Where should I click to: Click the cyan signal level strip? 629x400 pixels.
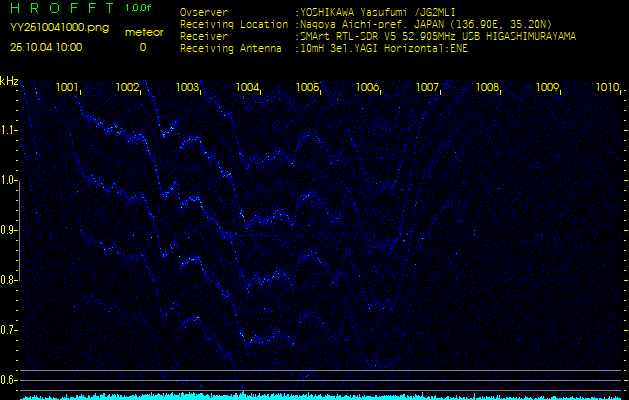314,396
